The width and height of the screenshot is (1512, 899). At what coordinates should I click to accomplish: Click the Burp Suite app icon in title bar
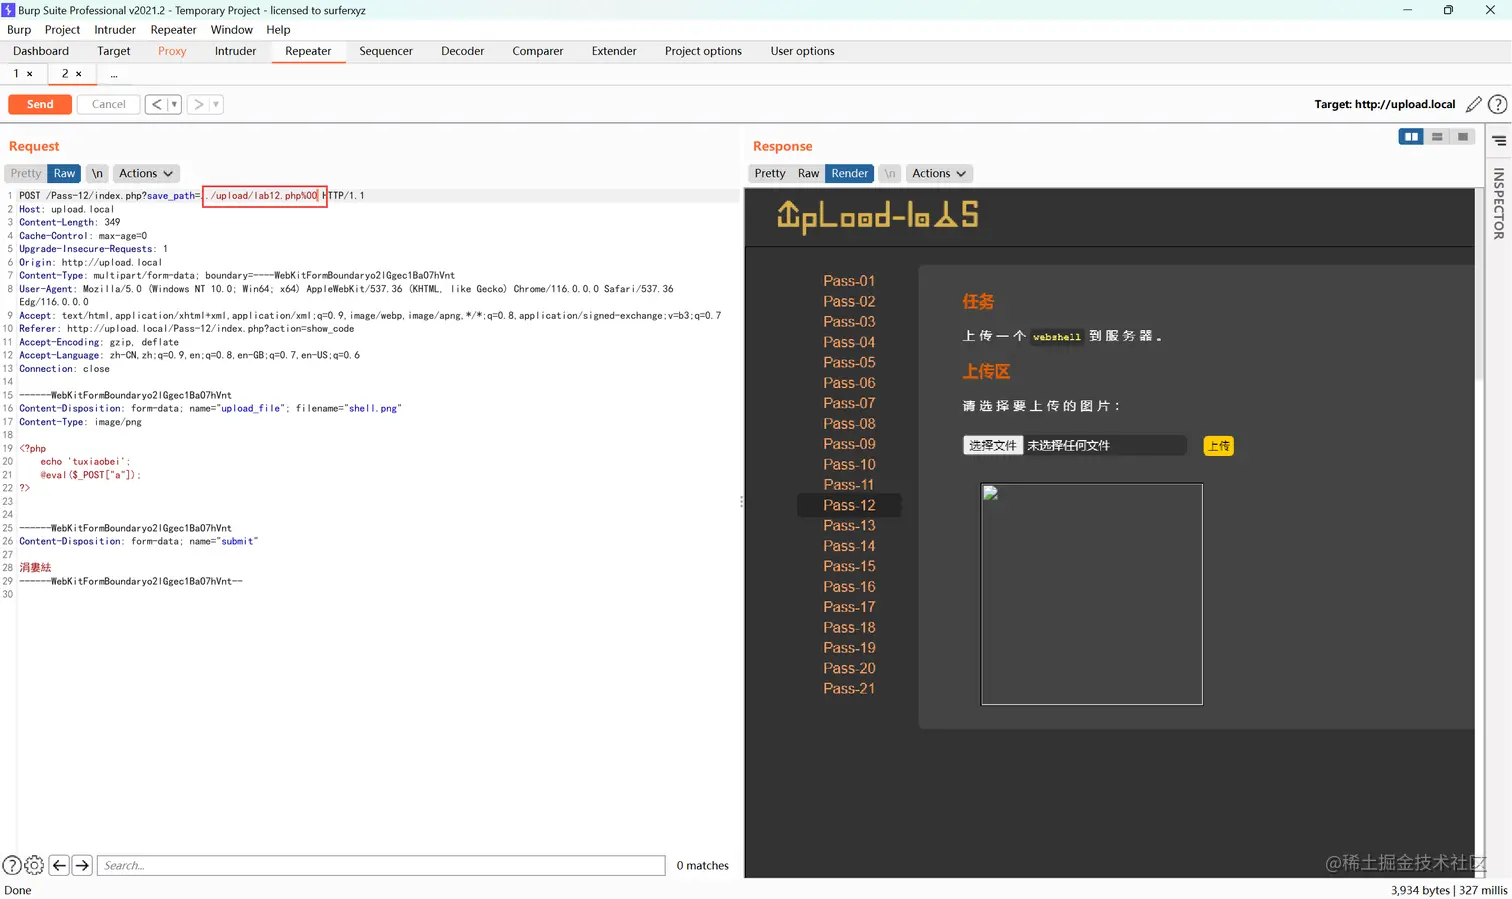pos(8,10)
